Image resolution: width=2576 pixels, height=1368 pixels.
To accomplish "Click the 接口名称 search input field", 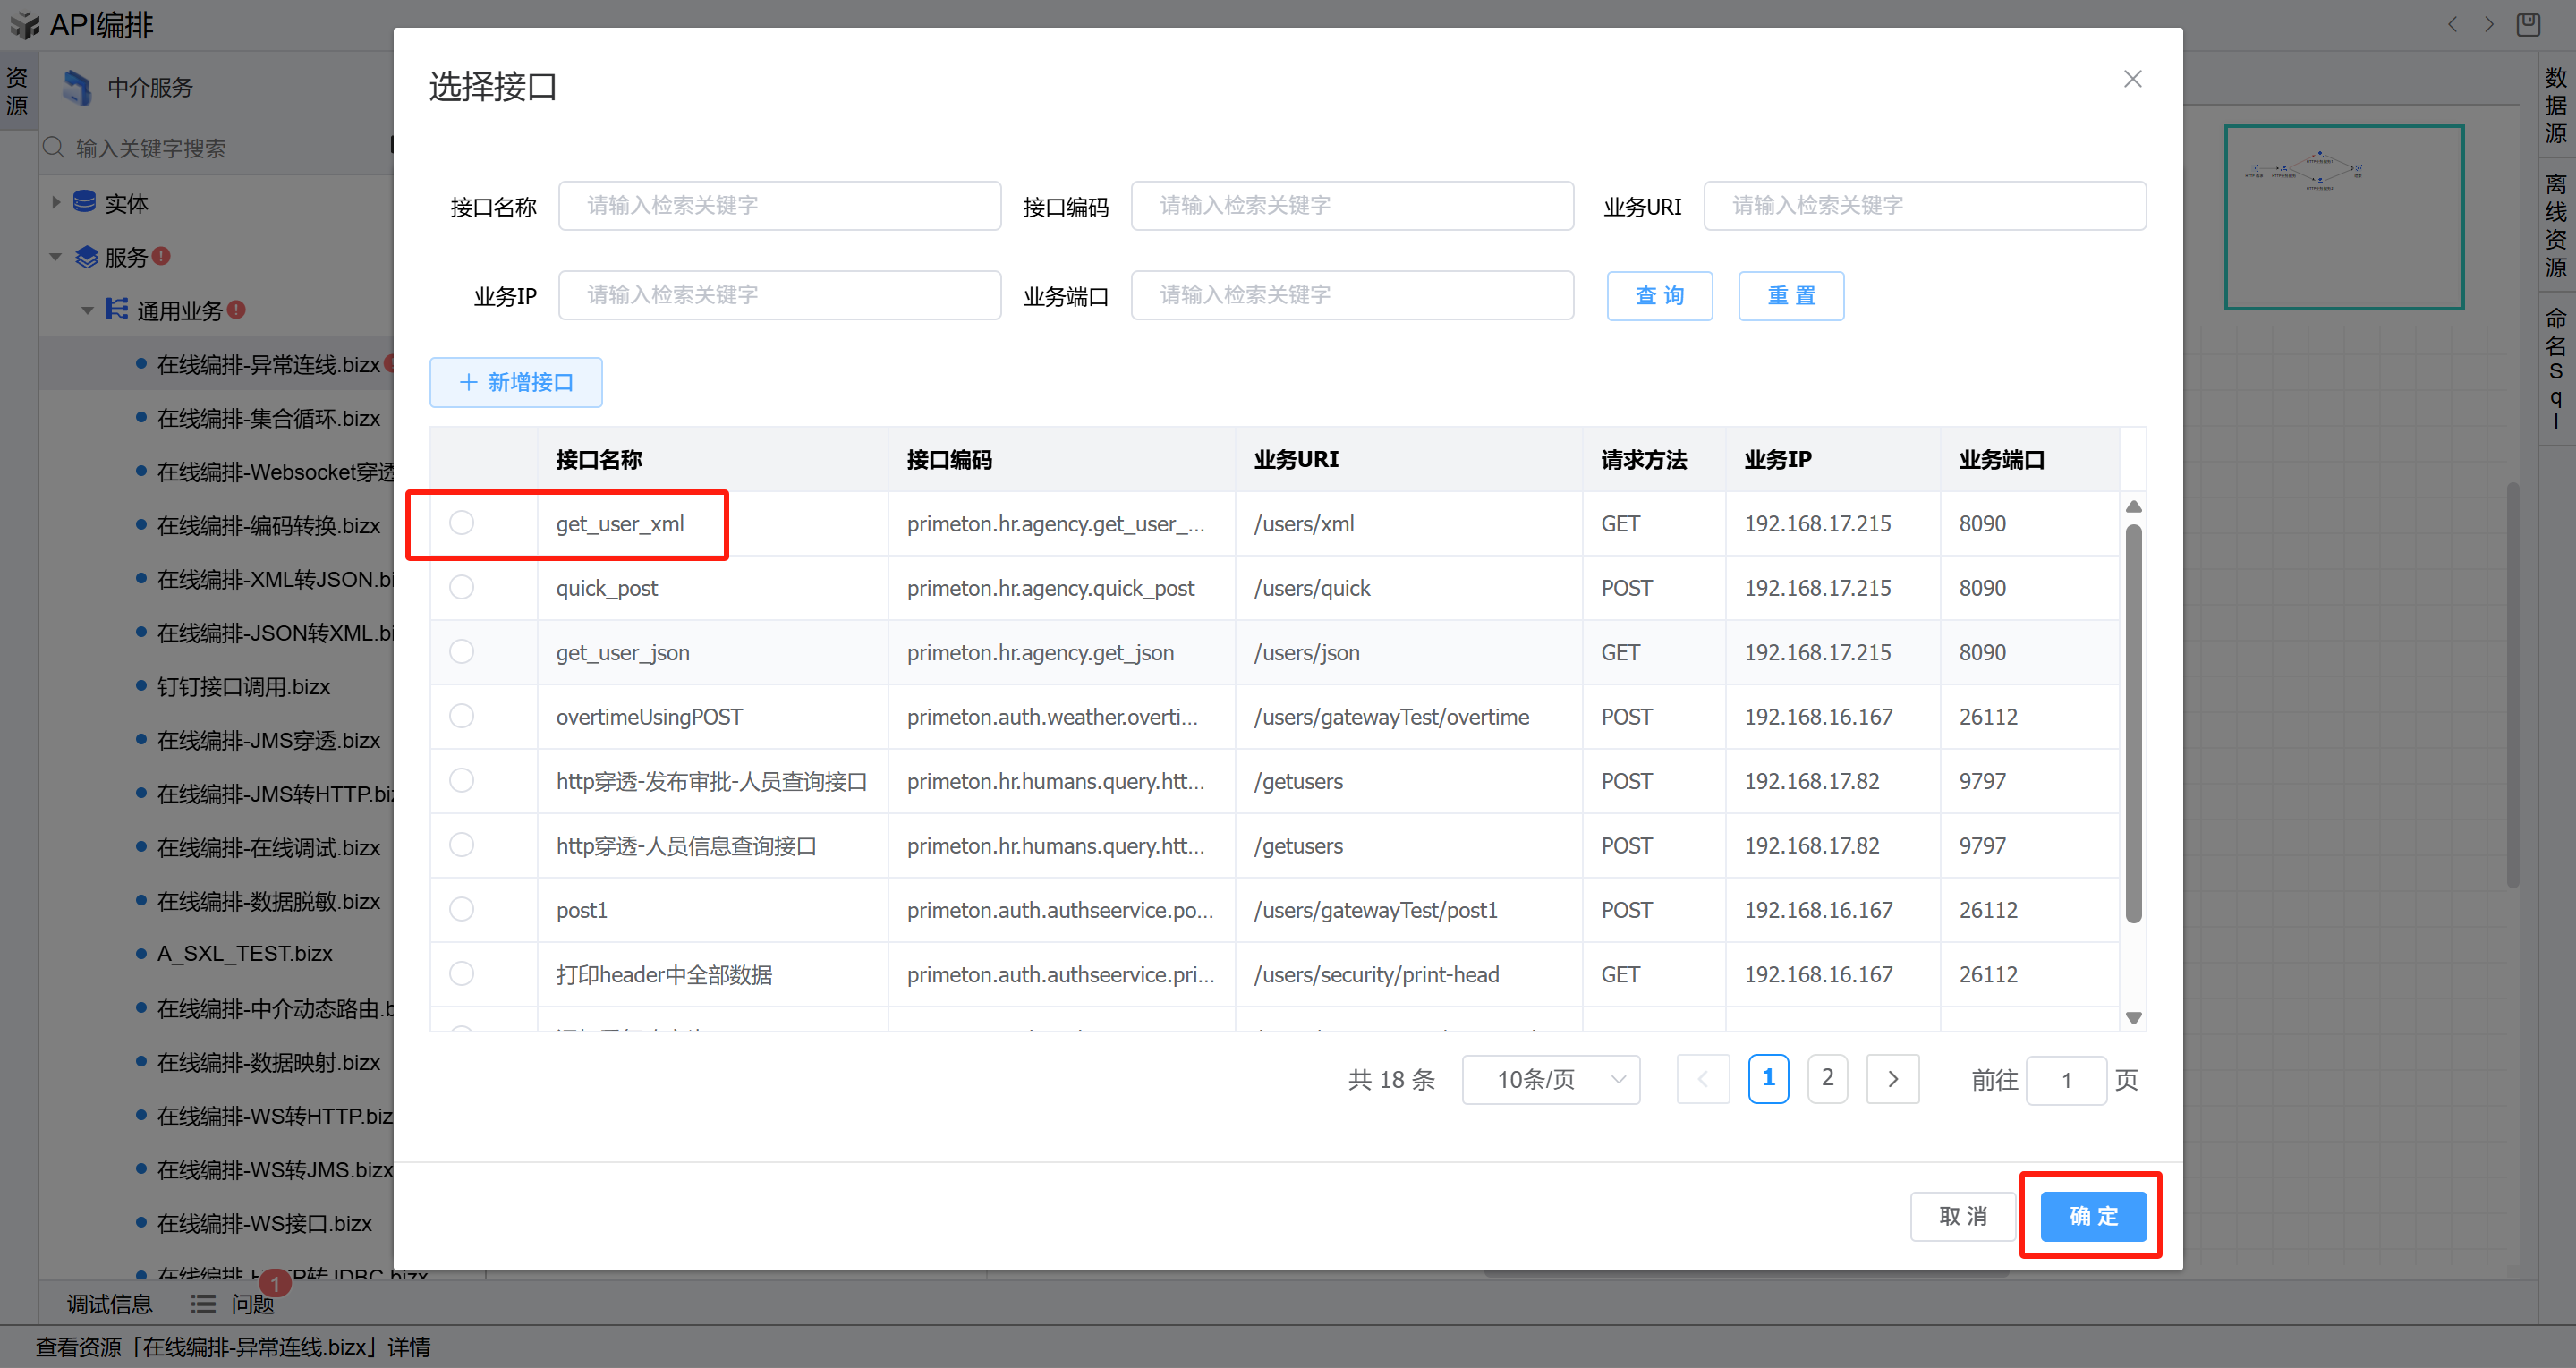I will click(779, 206).
